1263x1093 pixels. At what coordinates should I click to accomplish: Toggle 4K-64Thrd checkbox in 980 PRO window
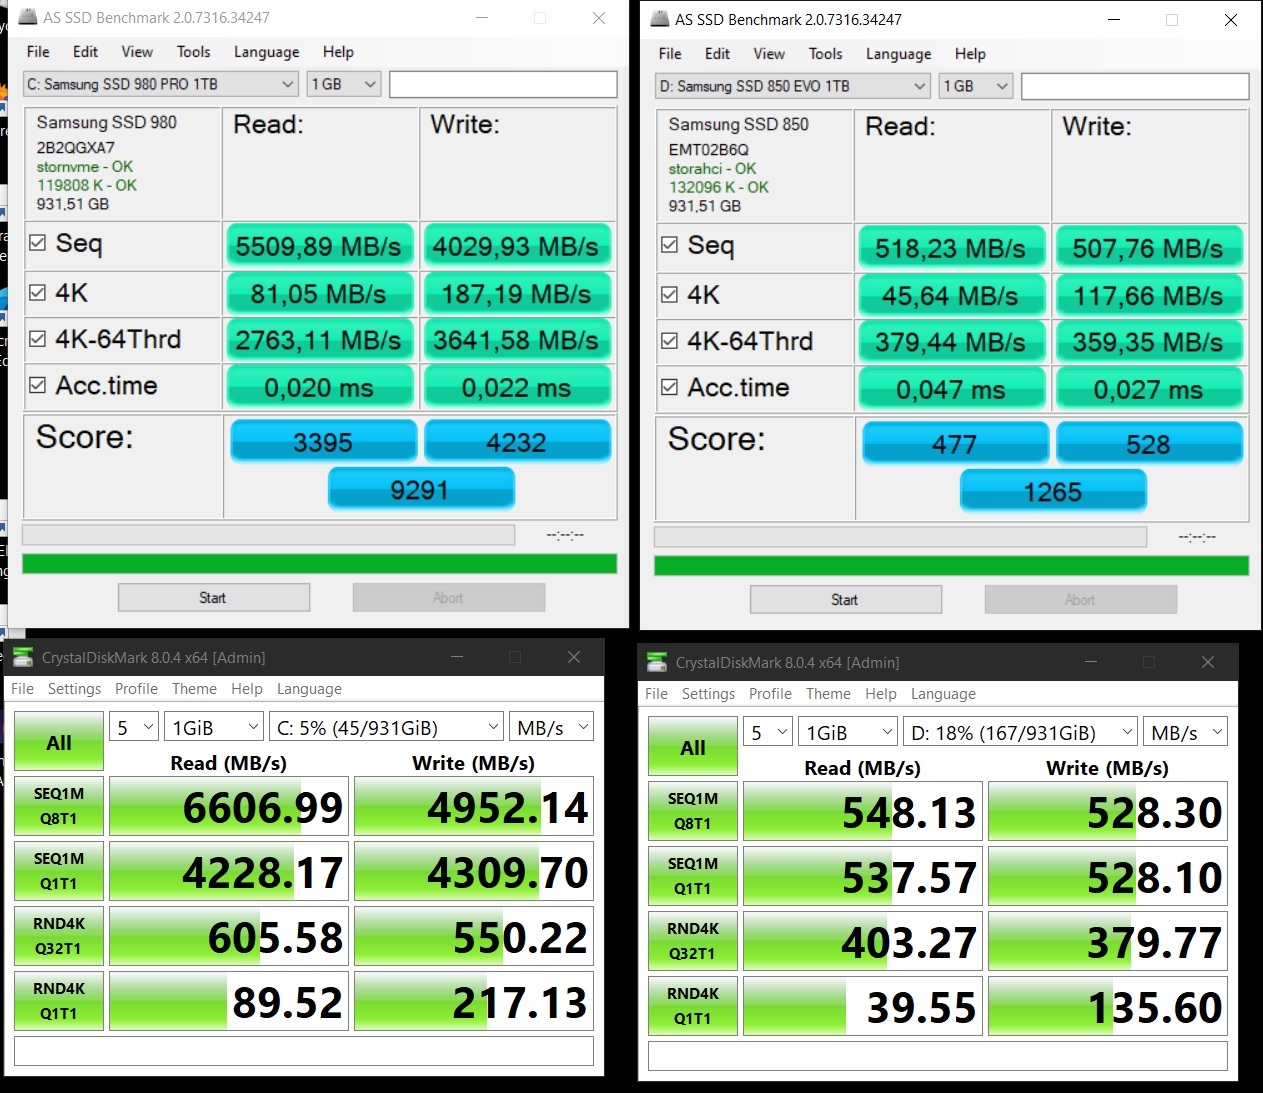[x=38, y=339]
